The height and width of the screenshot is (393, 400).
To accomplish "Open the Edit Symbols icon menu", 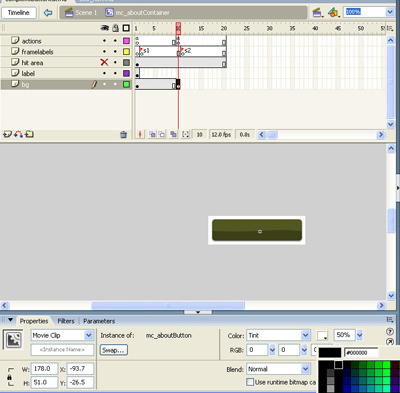I will coord(333,13).
